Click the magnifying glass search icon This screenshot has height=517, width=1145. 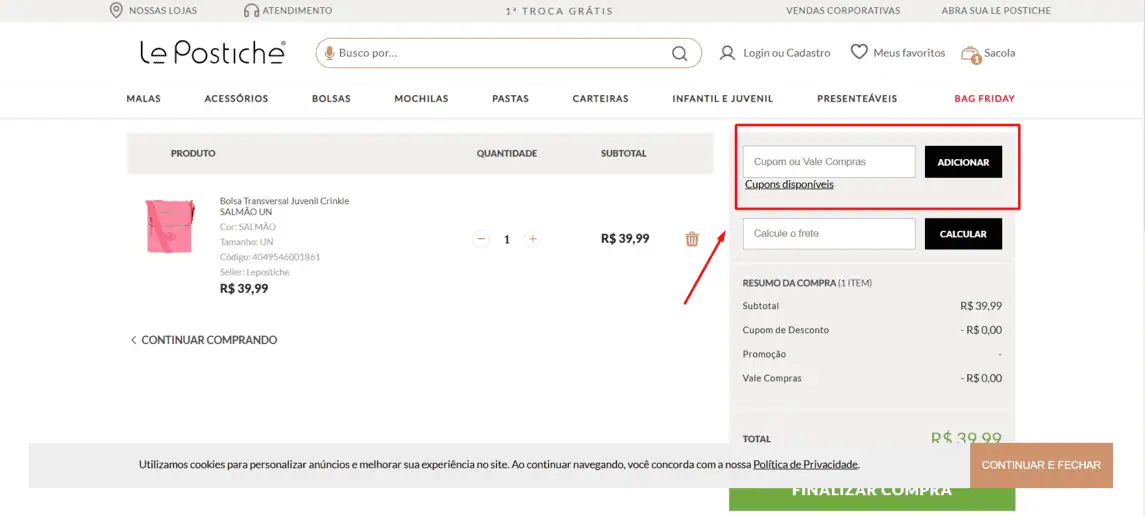[679, 53]
